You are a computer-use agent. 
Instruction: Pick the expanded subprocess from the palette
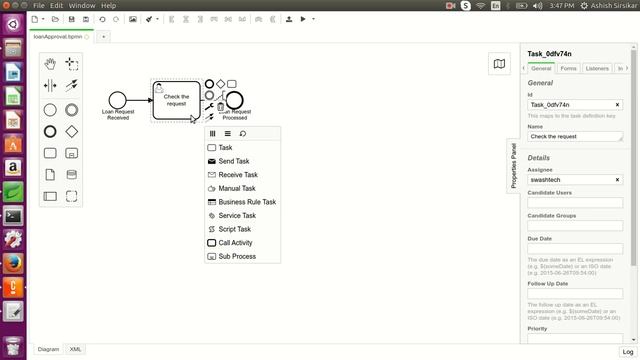coord(71,153)
